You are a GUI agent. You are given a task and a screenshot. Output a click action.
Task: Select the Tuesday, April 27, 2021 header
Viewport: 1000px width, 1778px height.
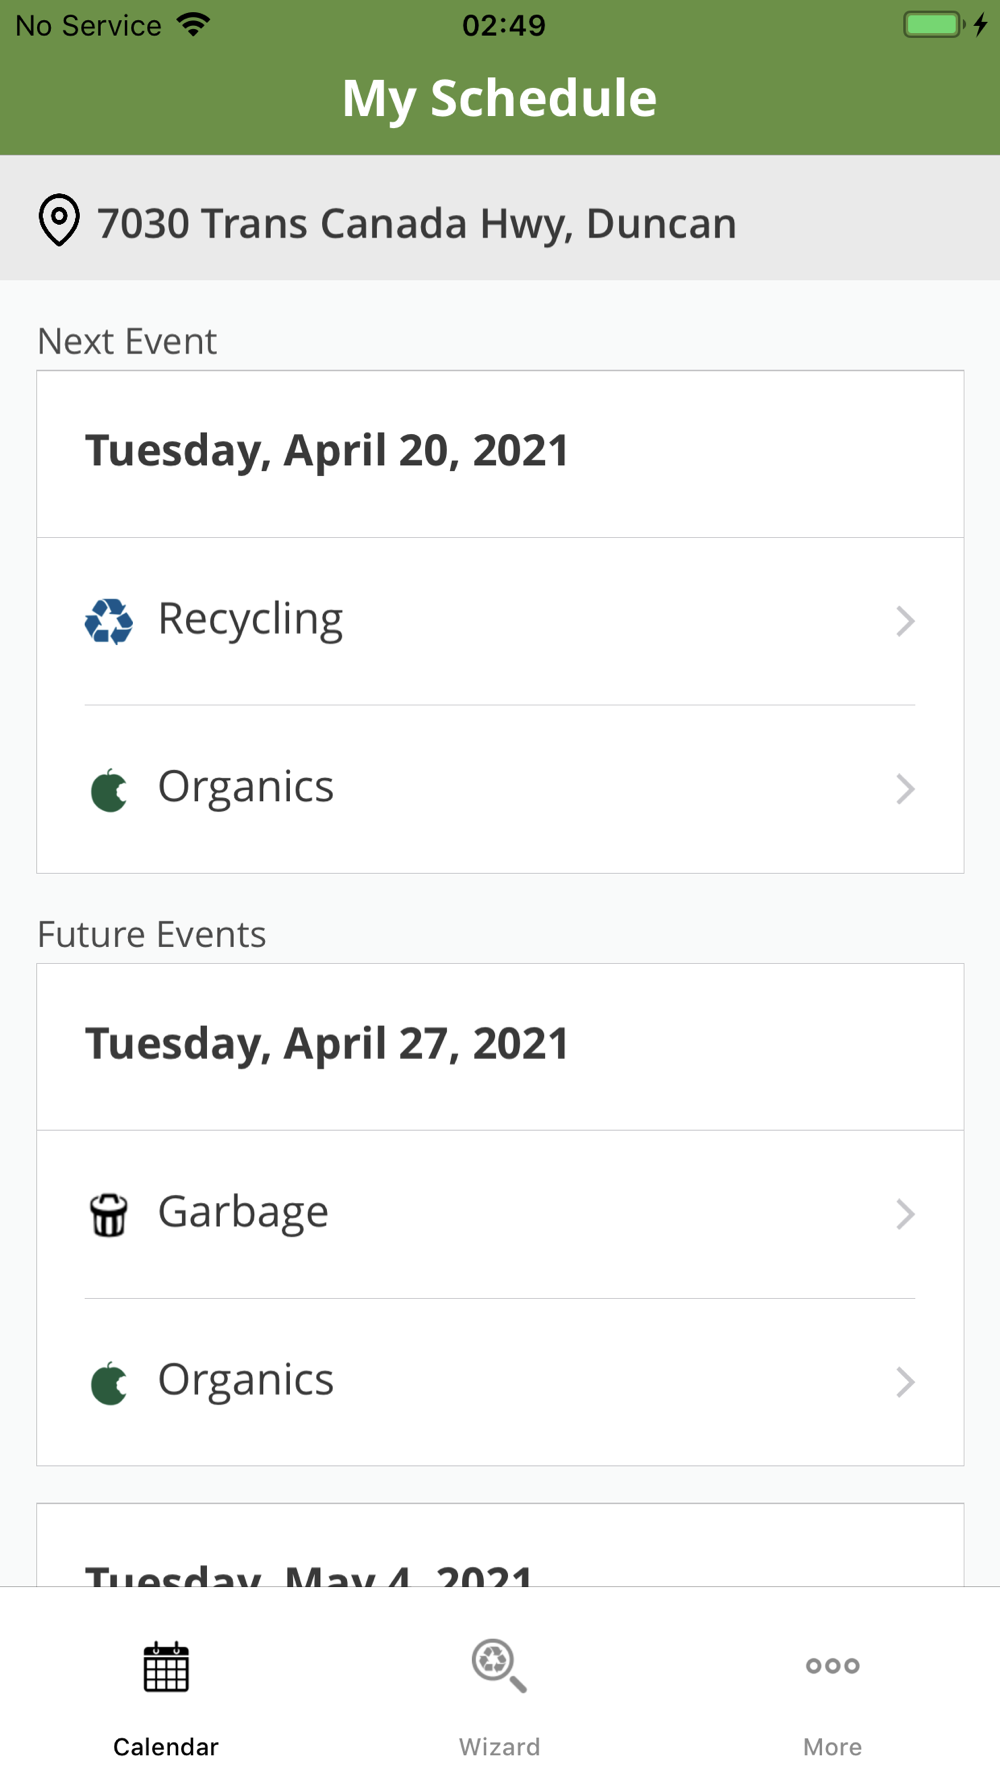pos(327,1044)
